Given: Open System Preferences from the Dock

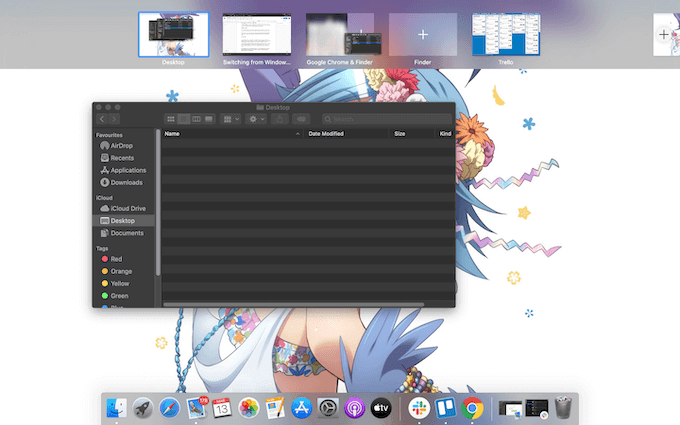Looking at the screenshot, I should 328,408.
